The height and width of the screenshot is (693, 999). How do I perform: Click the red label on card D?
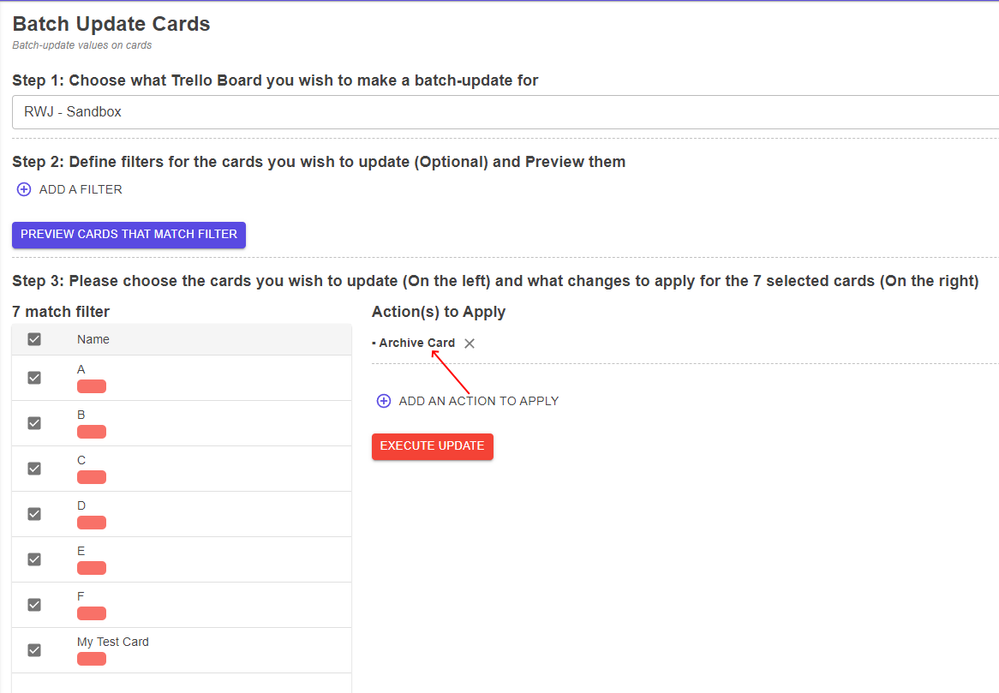click(92, 523)
